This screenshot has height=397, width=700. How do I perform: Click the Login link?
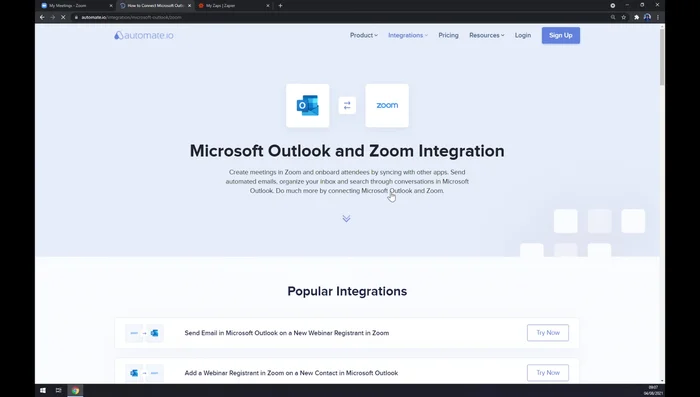(x=523, y=35)
